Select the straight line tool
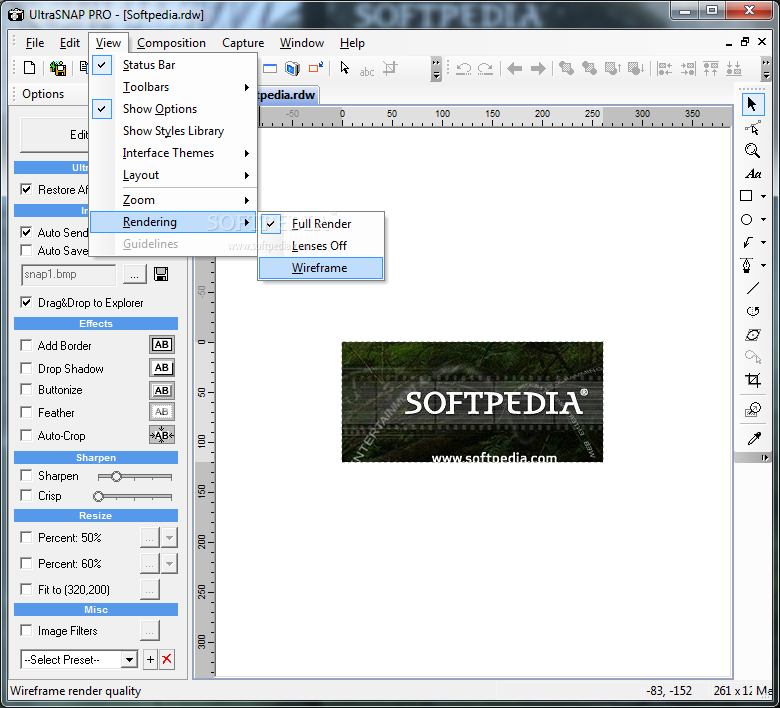 click(753, 288)
